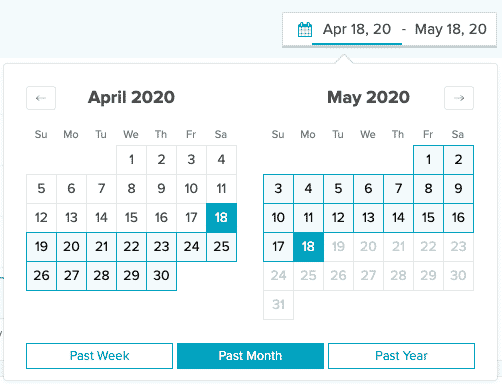Choose April 1 as the date
This screenshot has height=384, width=502.
pos(131,160)
